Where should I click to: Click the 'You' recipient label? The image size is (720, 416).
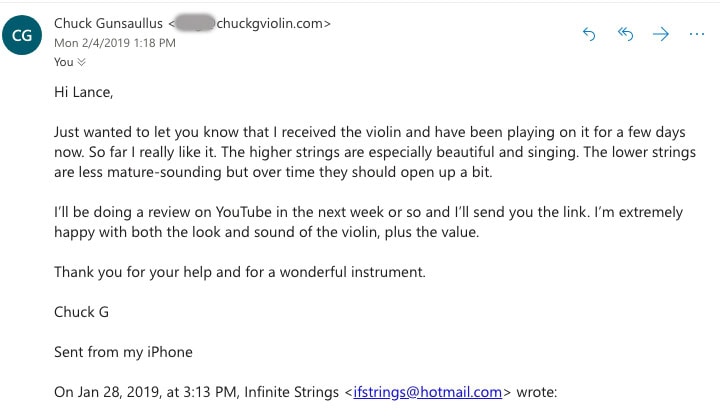(x=64, y=62)
